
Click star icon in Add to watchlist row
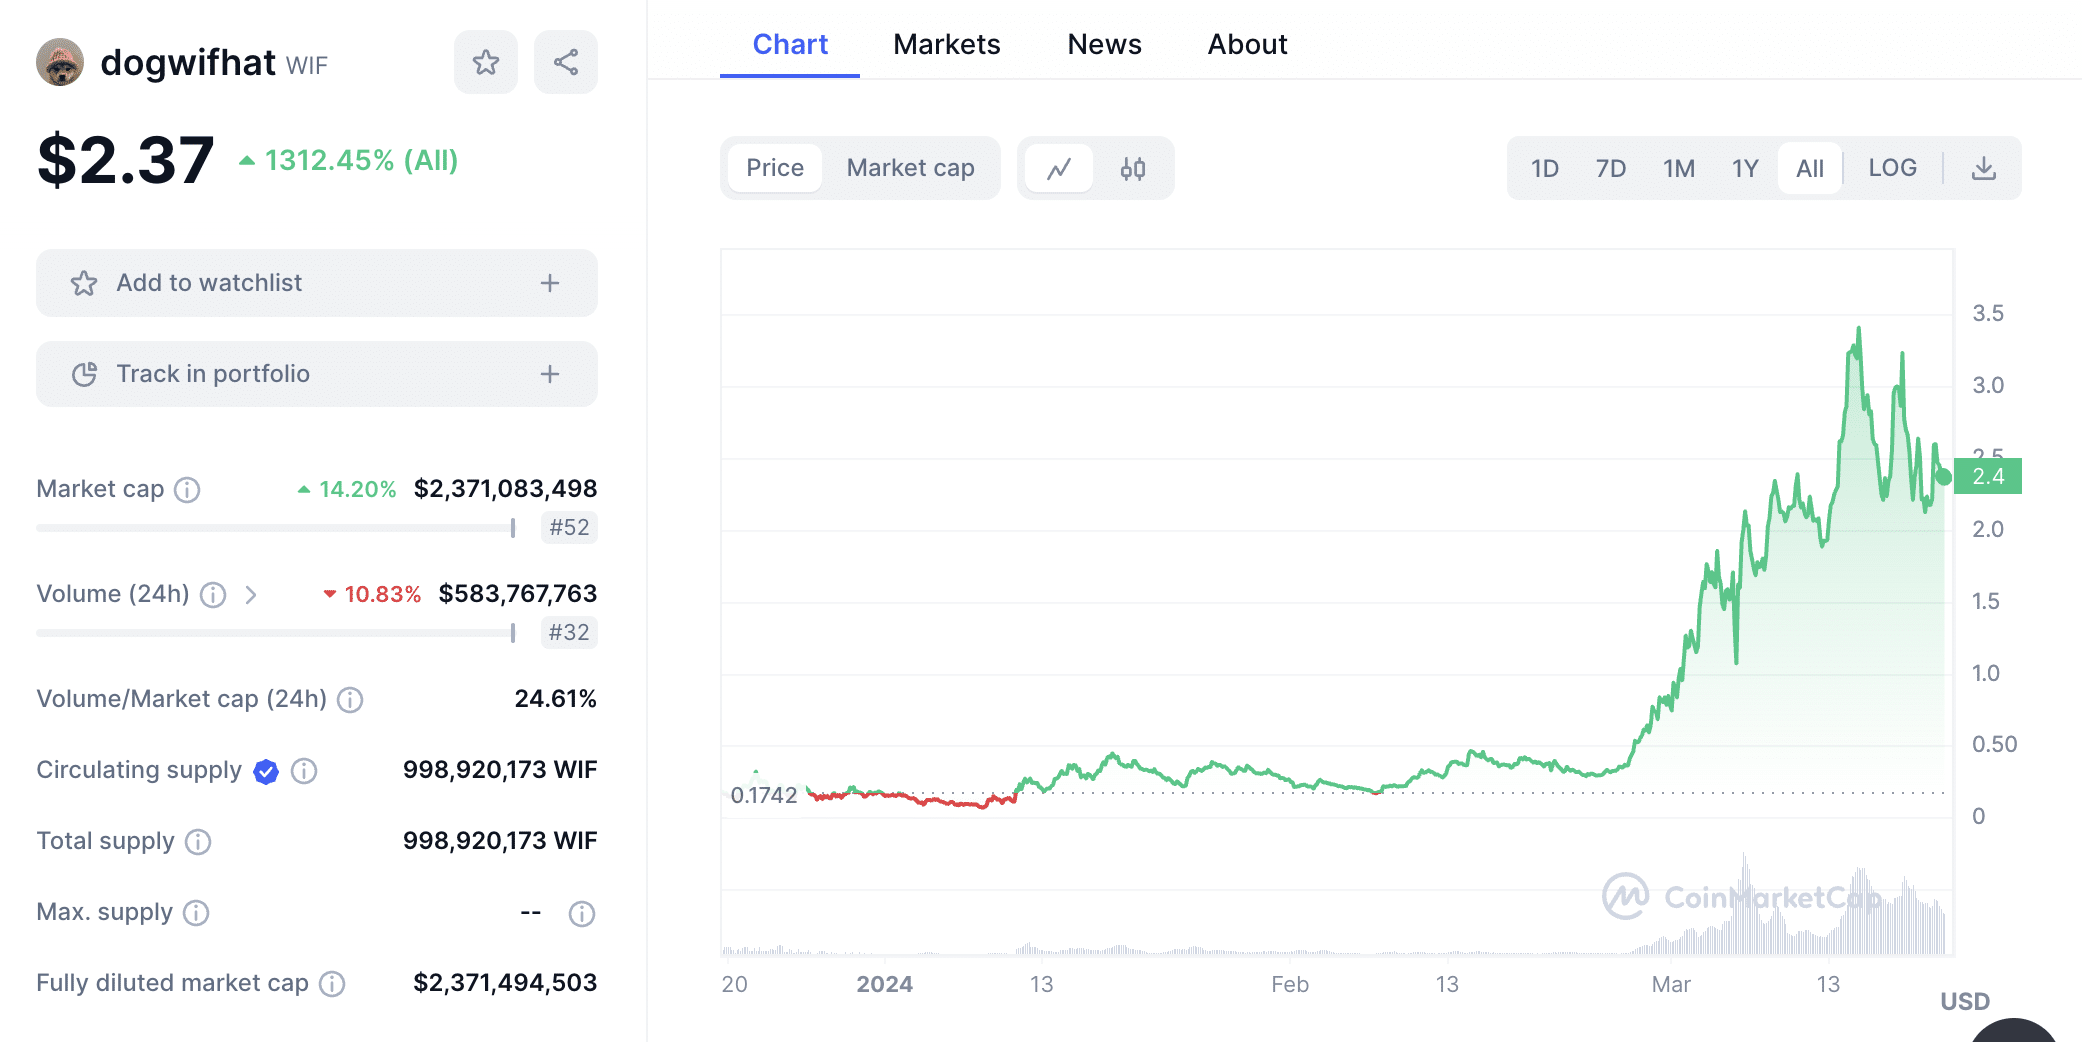(x=84, y=283)
